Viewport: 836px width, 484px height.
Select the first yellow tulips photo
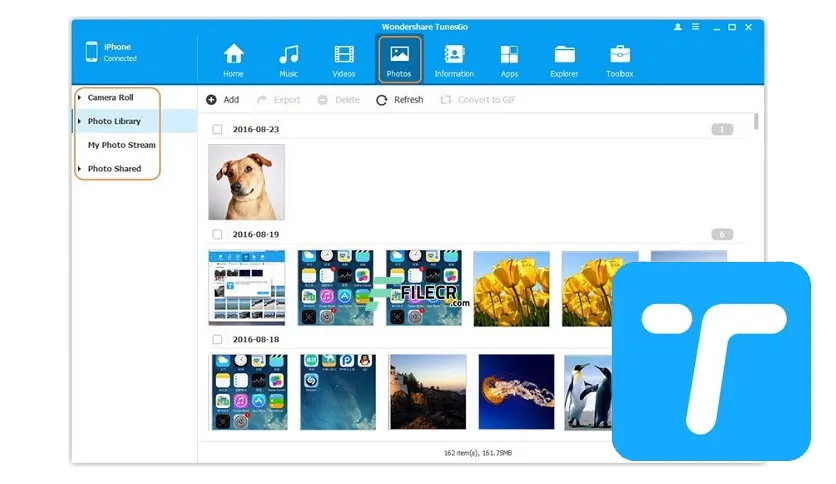(x=511, y=288)
